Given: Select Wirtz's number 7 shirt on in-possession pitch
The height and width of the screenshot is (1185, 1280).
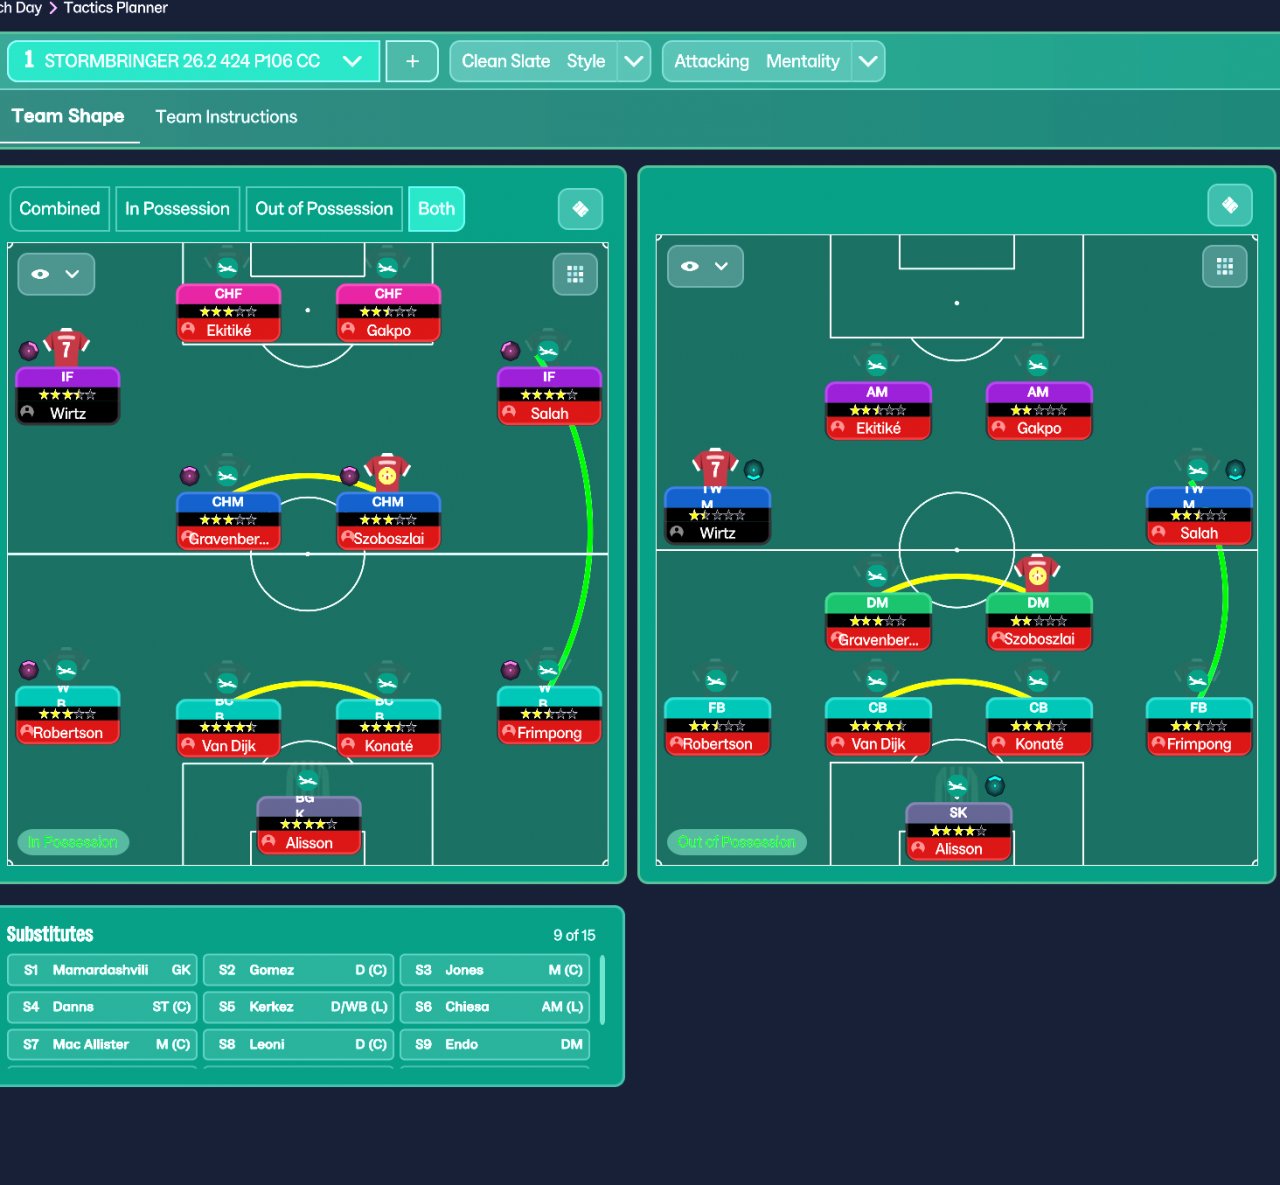Looking at the screenshot, I should point(66,347).
